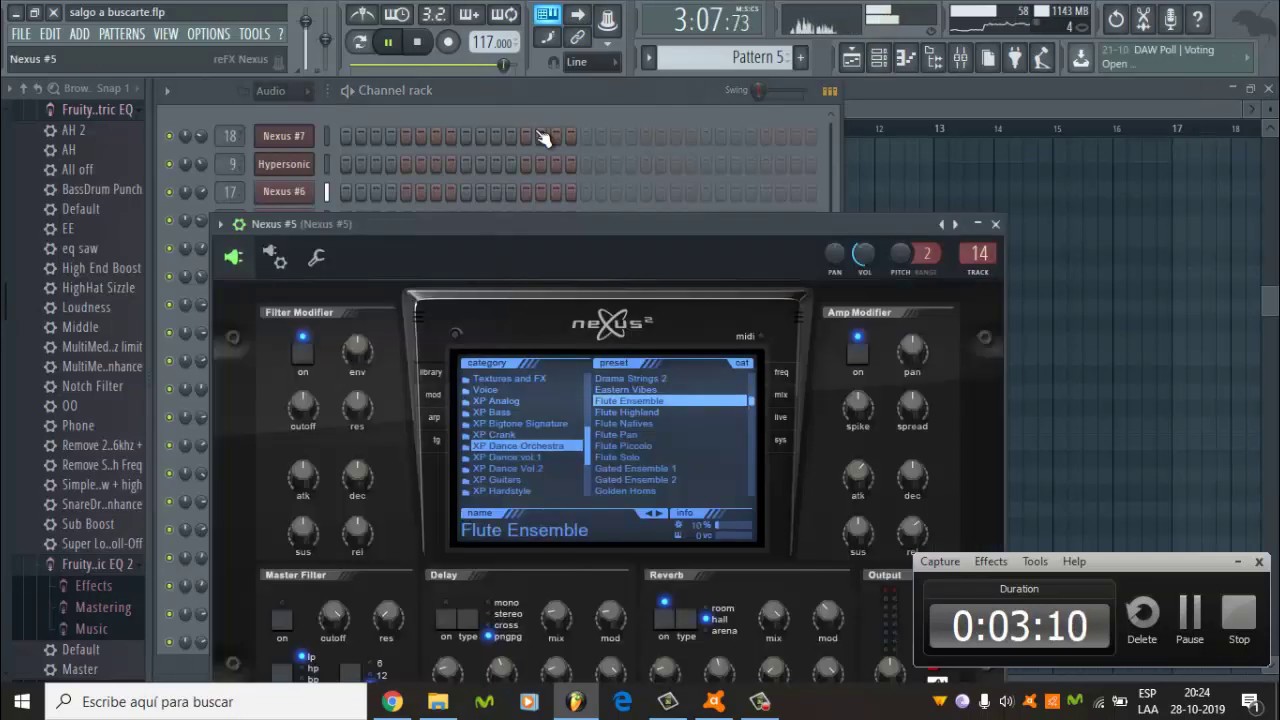Toggle pattern/song mode button
The image size is (1280, 720).
tap(360, 42)
